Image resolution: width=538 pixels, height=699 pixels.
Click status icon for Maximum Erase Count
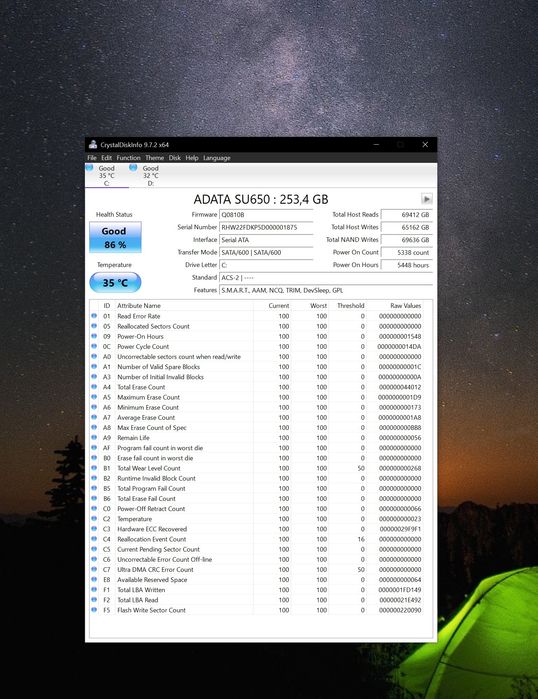coord(94,397)
